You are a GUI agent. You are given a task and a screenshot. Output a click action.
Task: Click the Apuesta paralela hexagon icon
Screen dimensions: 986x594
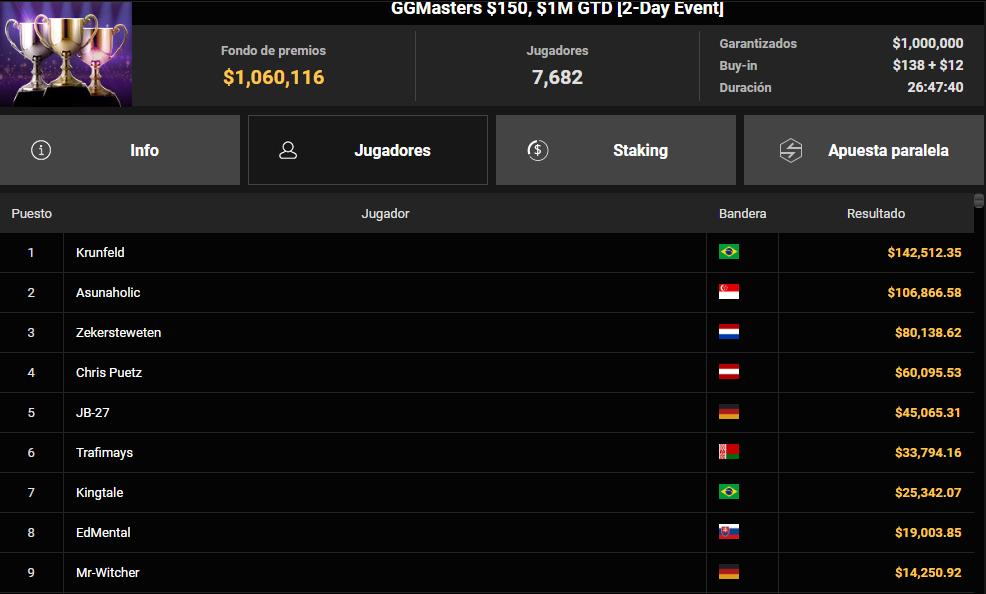coord(790,150)
